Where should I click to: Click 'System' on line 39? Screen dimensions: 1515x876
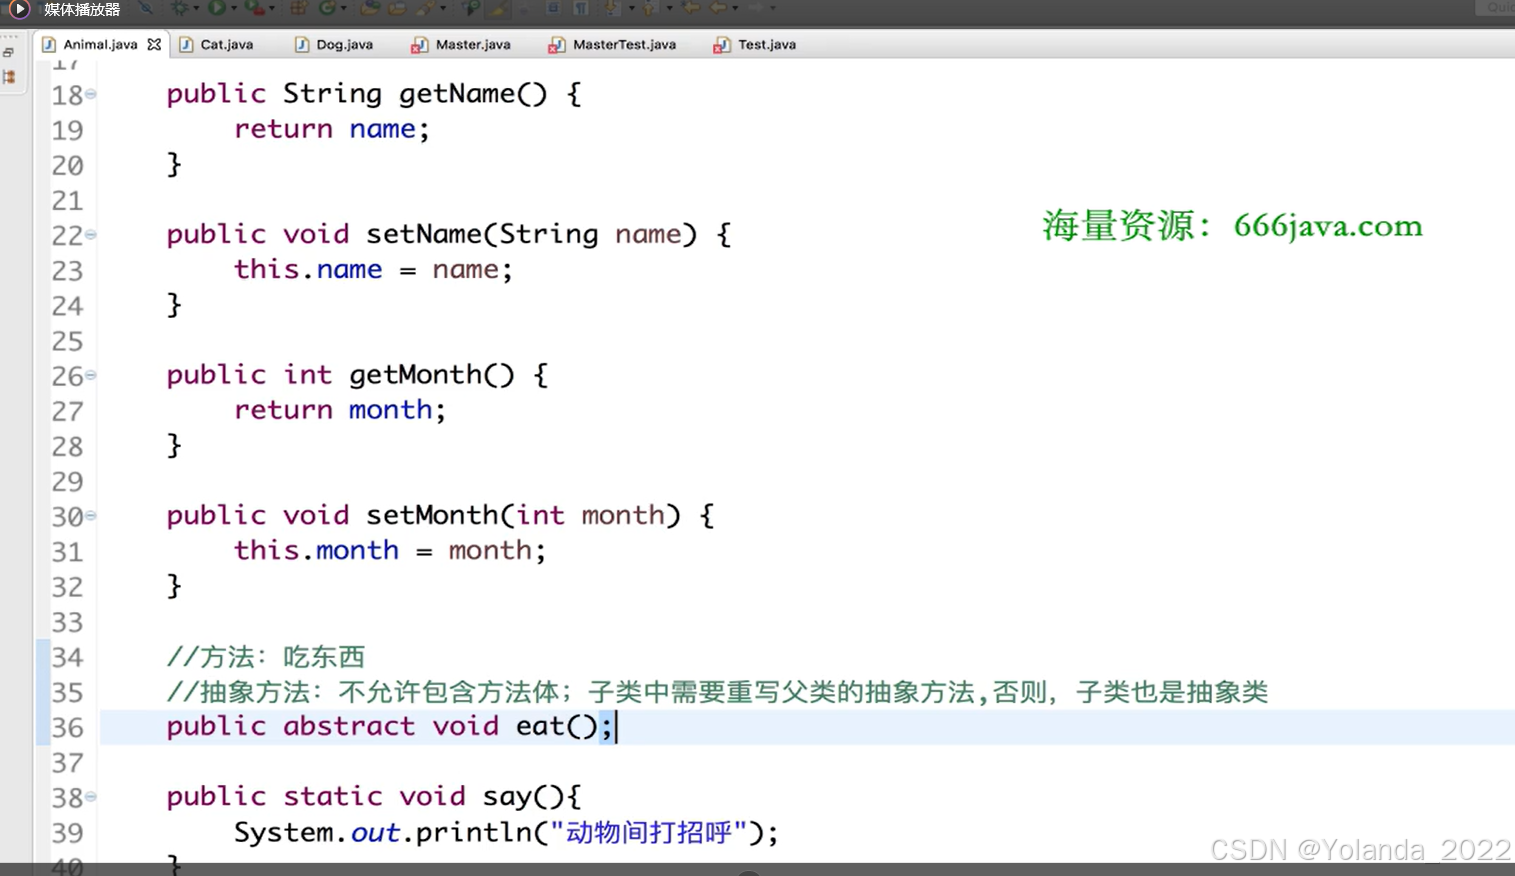[283, 832]
